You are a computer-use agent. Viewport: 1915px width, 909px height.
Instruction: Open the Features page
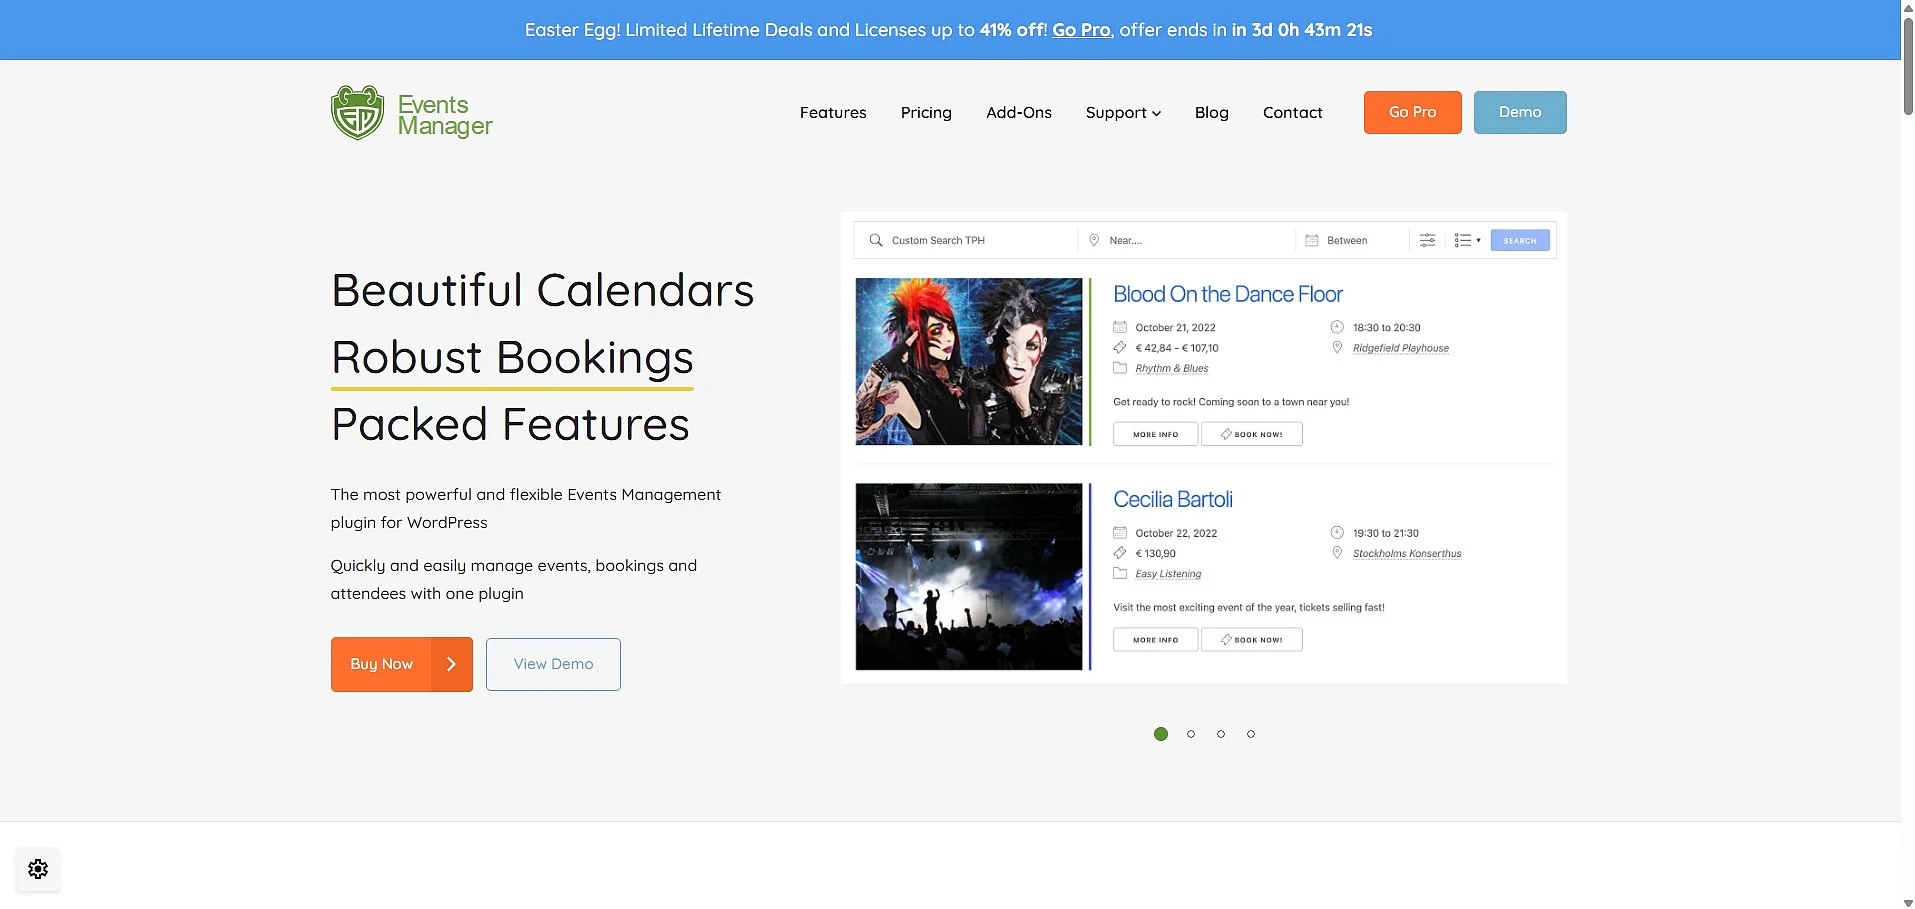pos(833,112)
